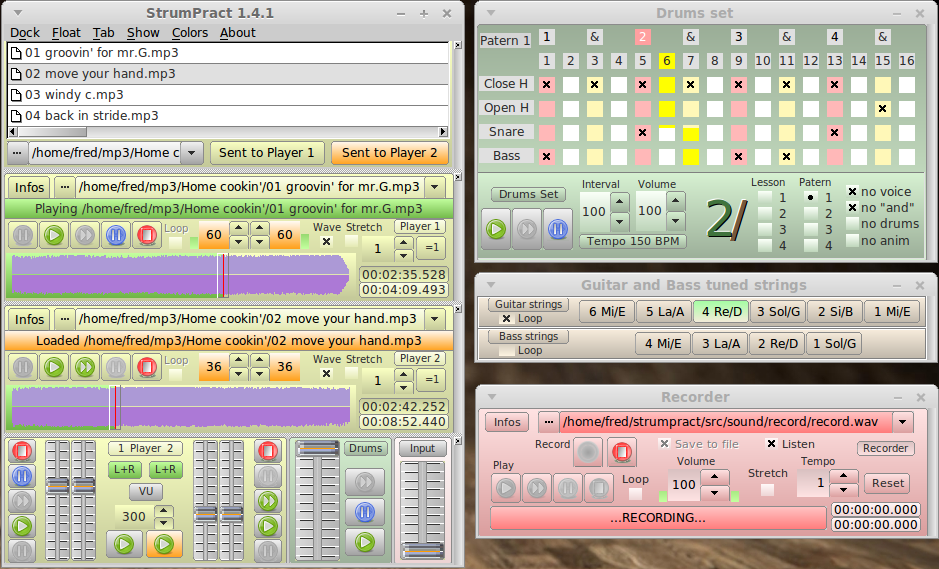Click the browse button beside record.wav path
This screenshot has height=569, width=939.
[549, 422]
